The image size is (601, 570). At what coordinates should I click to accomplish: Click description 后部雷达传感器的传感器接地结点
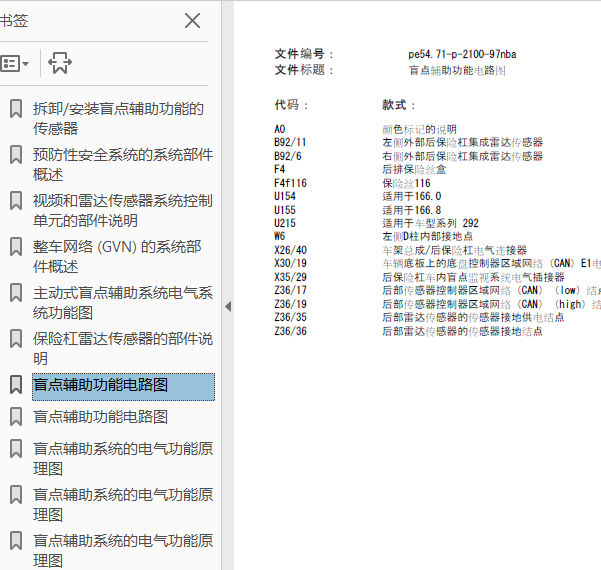462,331
